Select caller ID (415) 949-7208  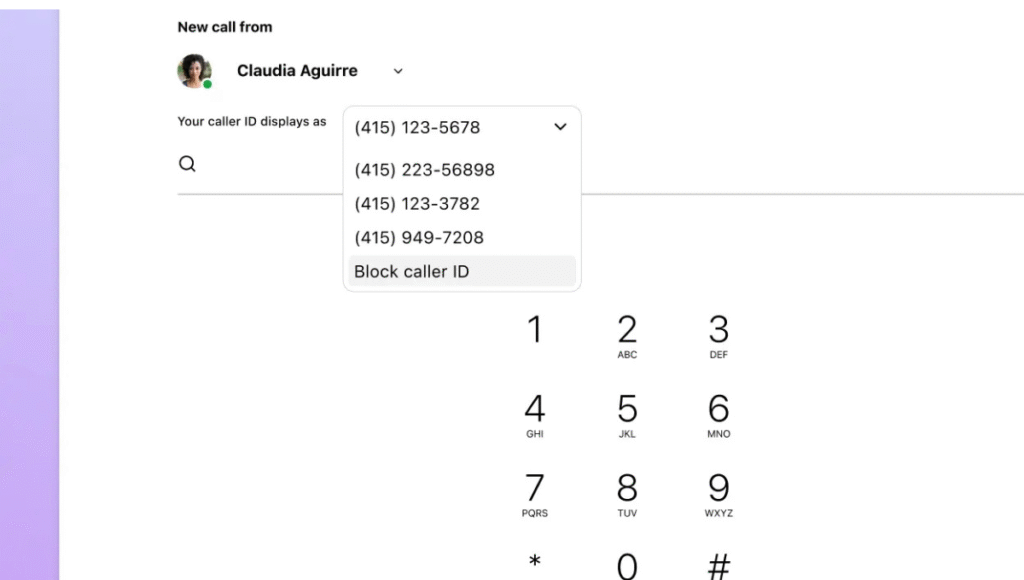tap(419, 237)
